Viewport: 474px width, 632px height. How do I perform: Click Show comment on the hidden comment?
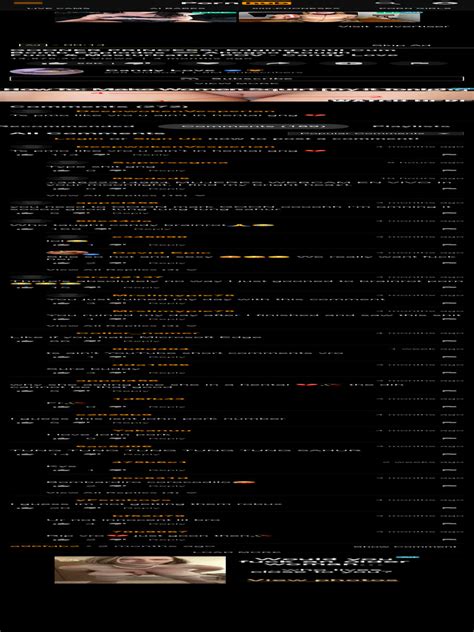pyautogui.click(x=404, y=547)
